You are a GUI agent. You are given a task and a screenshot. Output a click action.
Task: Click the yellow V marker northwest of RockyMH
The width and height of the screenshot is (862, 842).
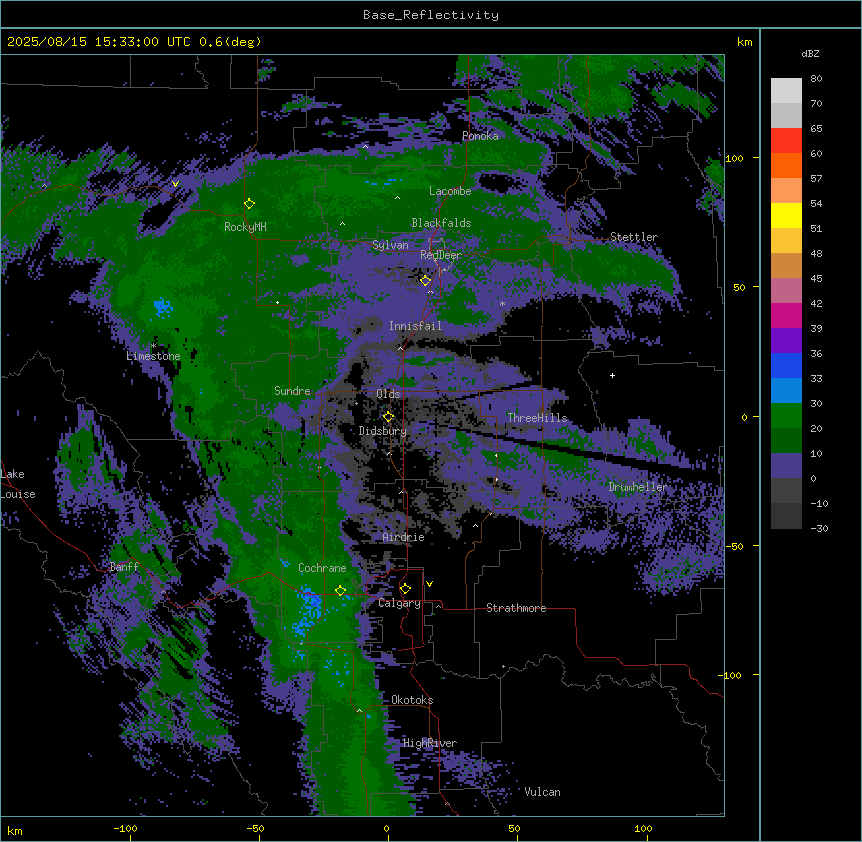pos(175,184)
